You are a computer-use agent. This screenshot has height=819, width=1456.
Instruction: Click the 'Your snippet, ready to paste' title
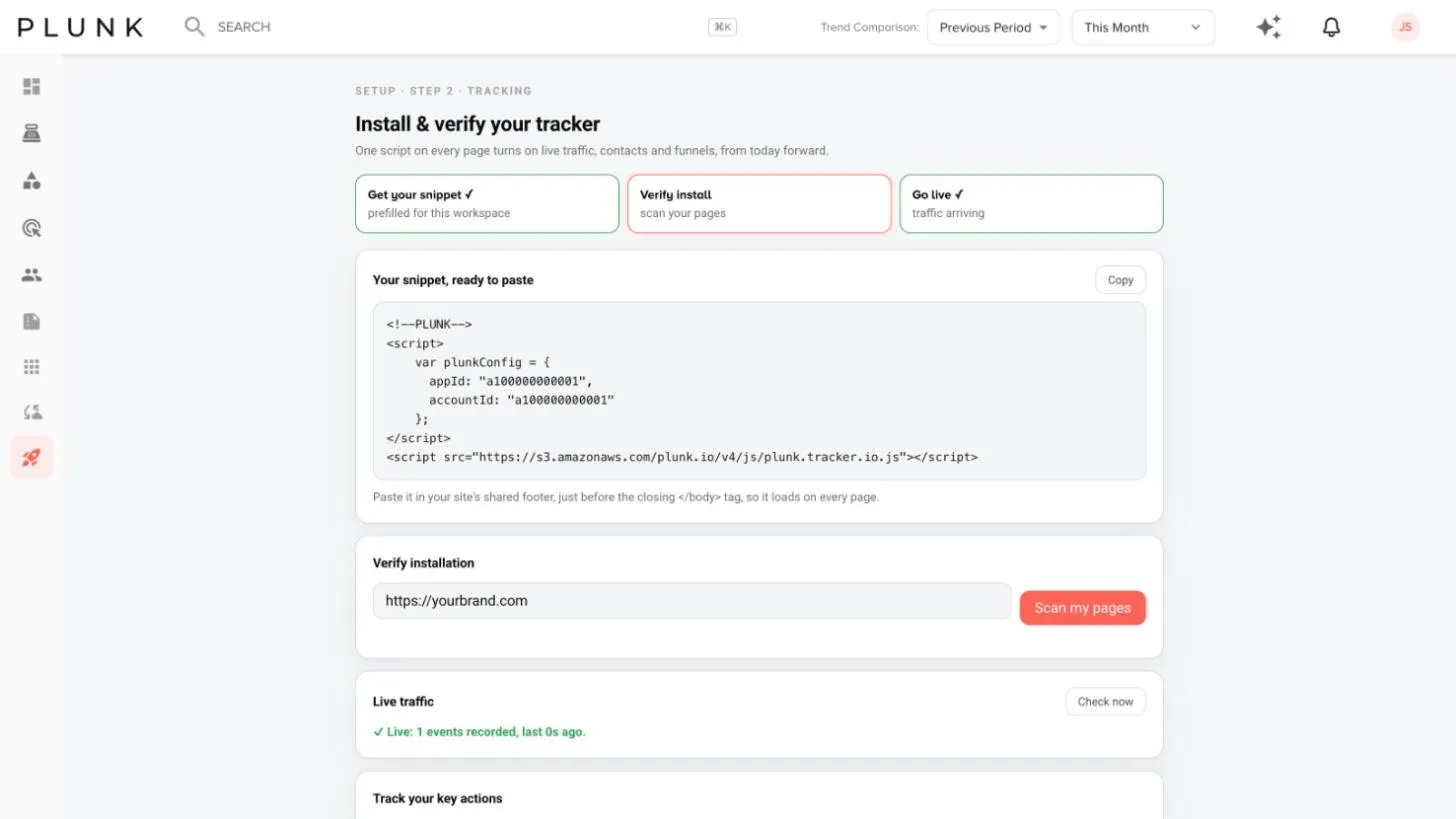tap(453, 280)
